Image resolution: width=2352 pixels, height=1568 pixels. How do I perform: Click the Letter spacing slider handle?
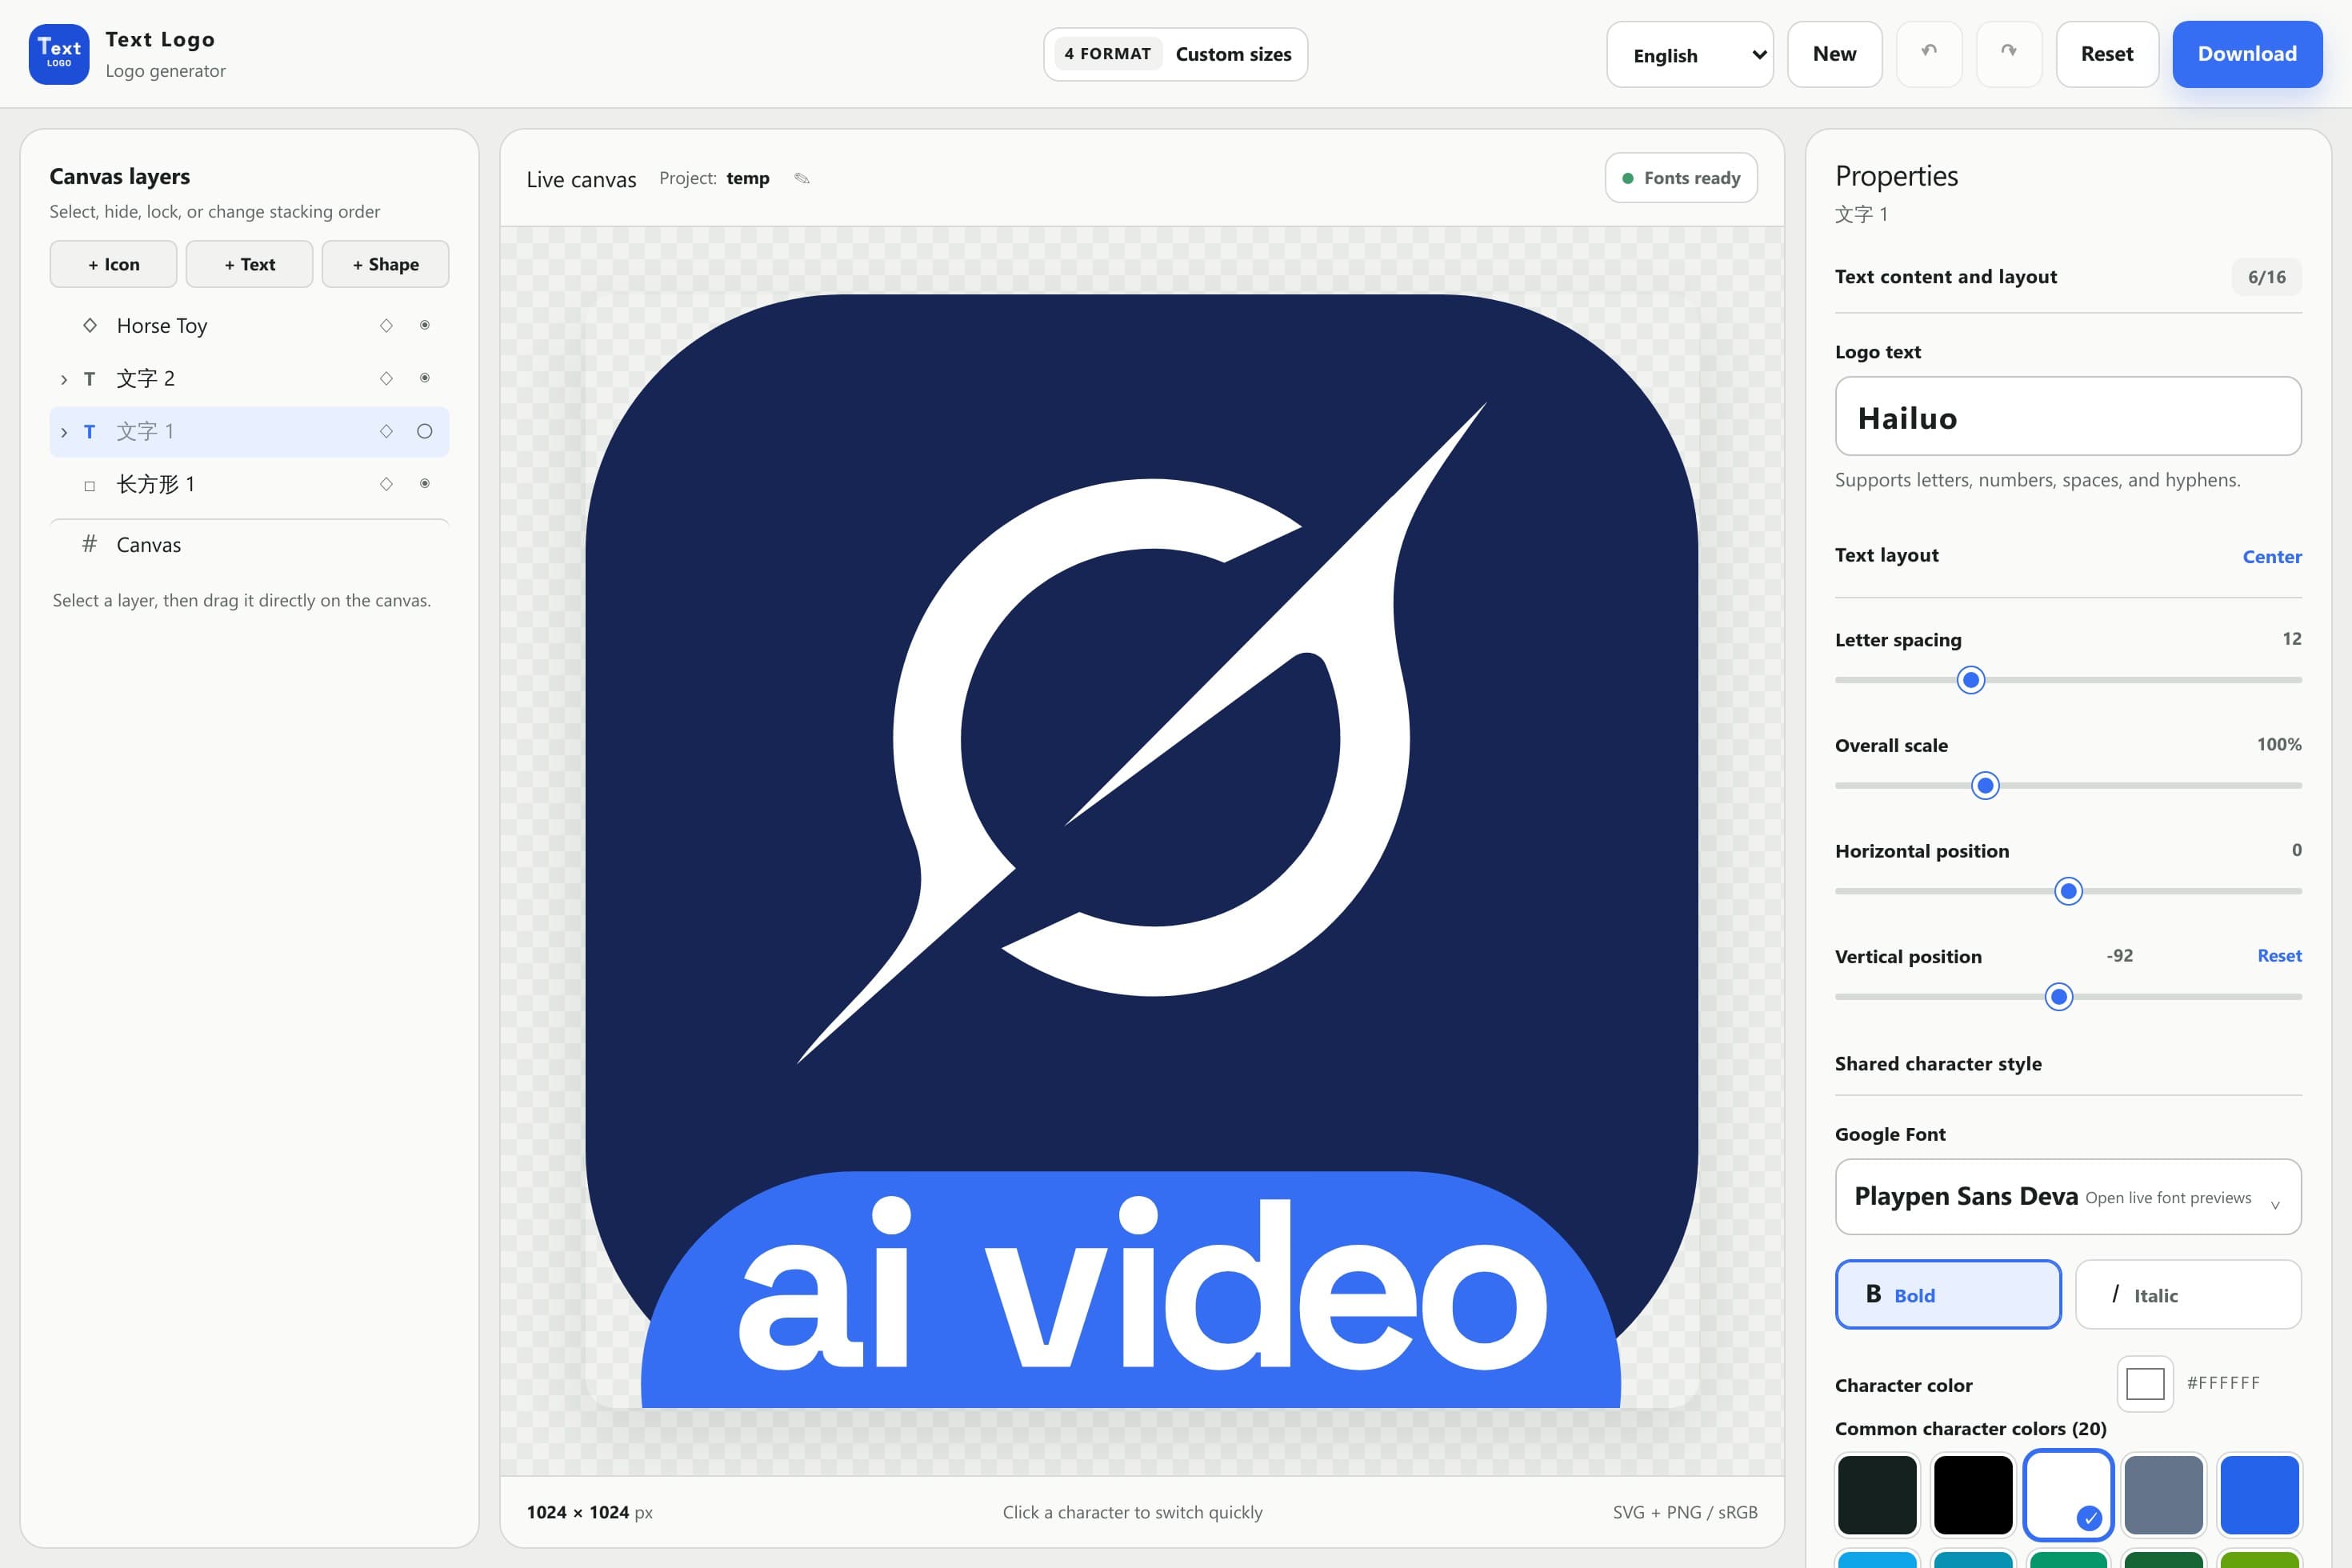1971,680
